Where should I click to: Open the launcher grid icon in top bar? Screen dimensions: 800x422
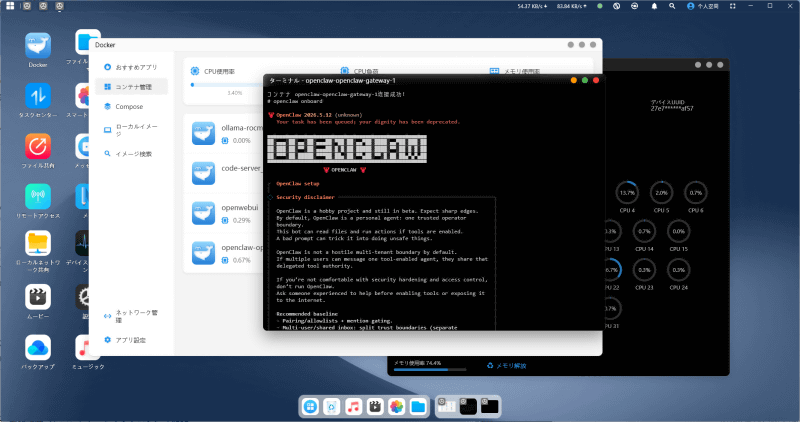click(10, 6)
